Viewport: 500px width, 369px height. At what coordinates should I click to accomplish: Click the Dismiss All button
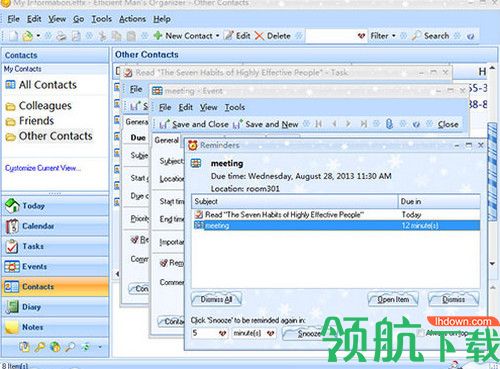pos(216,299)
